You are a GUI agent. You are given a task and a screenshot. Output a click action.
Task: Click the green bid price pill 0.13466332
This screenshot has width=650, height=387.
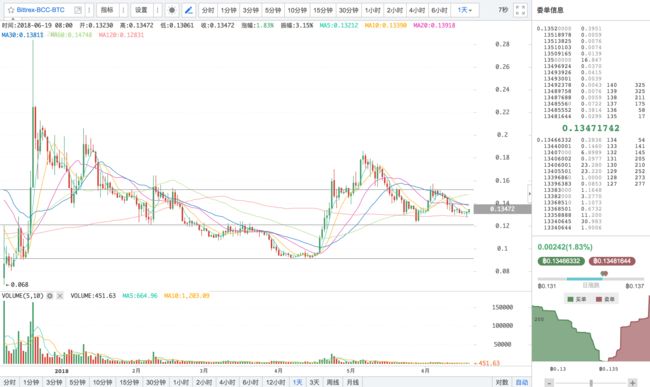pyautogui.click(x=561, y=261)
